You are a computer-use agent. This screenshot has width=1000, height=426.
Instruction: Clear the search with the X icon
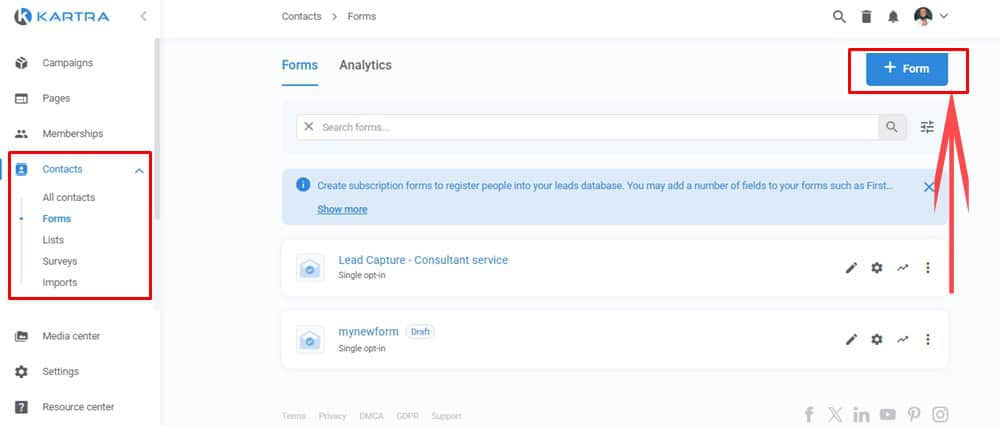pos(309,127)
